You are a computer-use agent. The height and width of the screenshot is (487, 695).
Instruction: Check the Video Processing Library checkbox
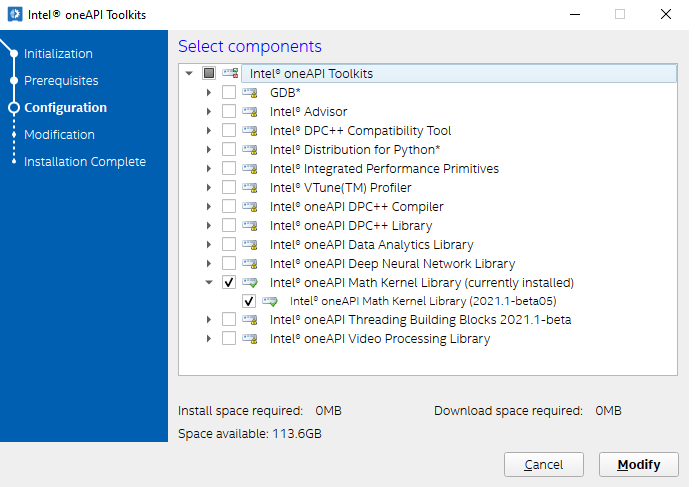pyautogui.click(x=229, y=339)
